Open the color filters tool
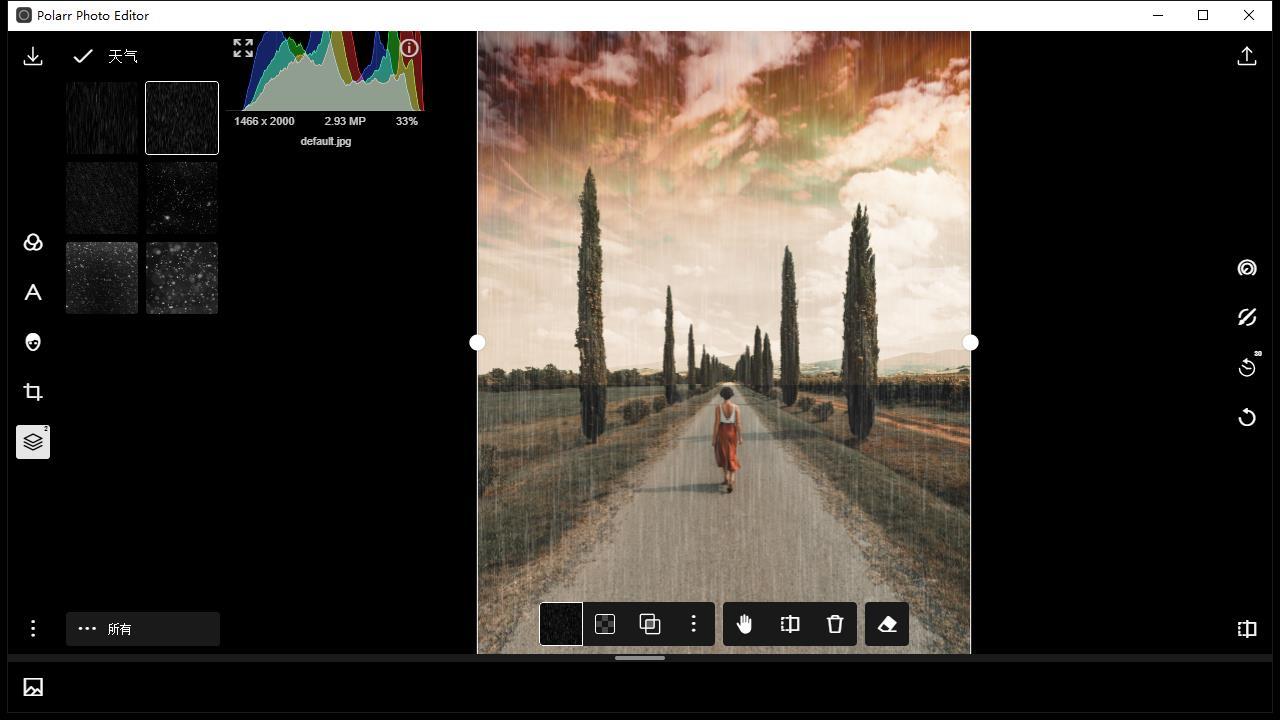1280x720 pixels. point(33,243)
